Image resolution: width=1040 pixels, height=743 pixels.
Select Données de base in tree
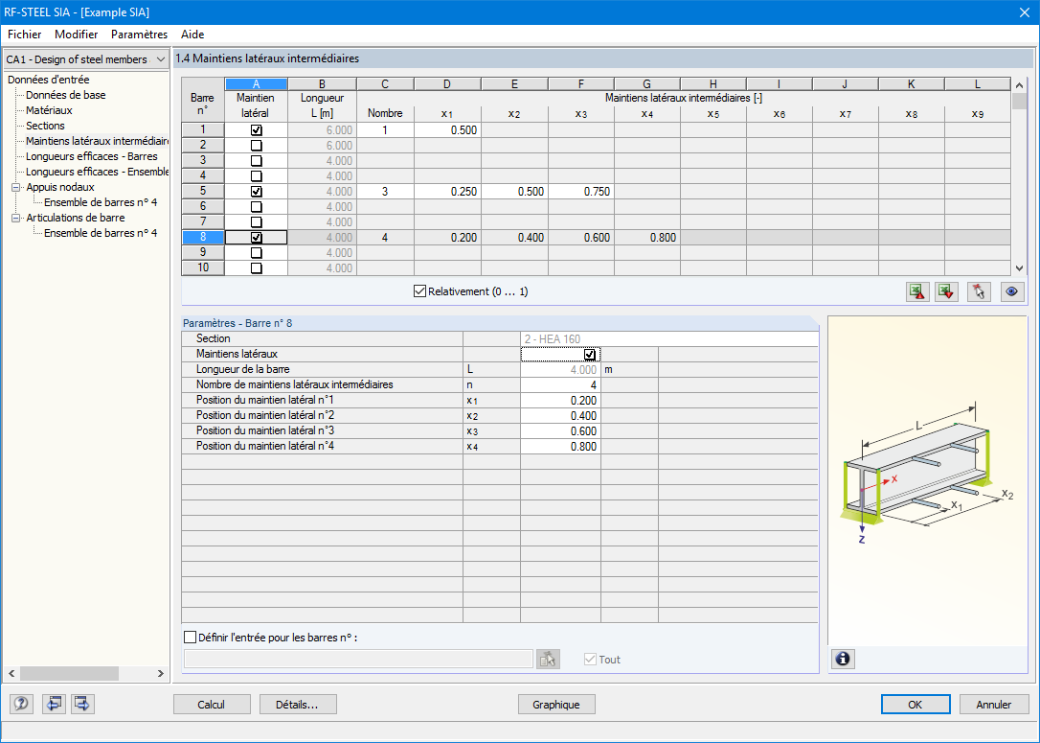(66, 95)
